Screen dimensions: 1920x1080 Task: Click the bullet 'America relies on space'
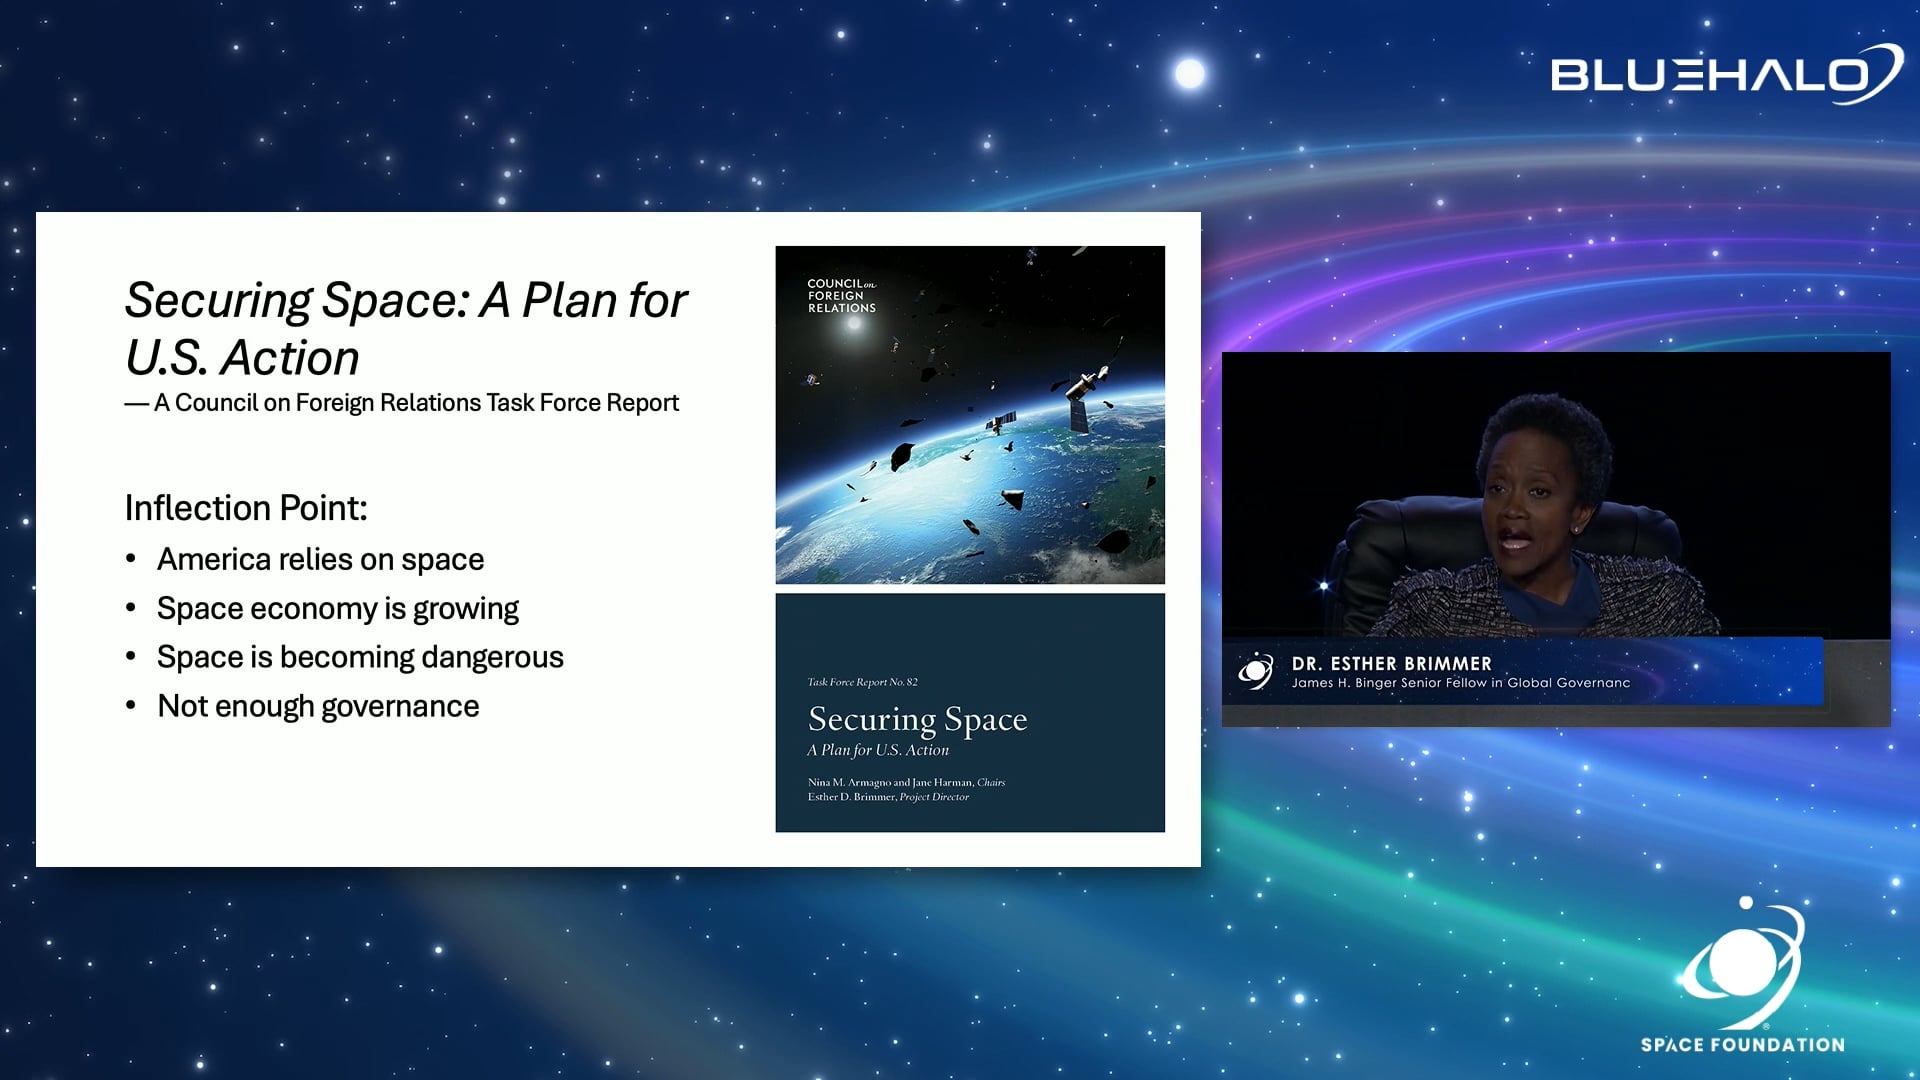pos(320,559)
